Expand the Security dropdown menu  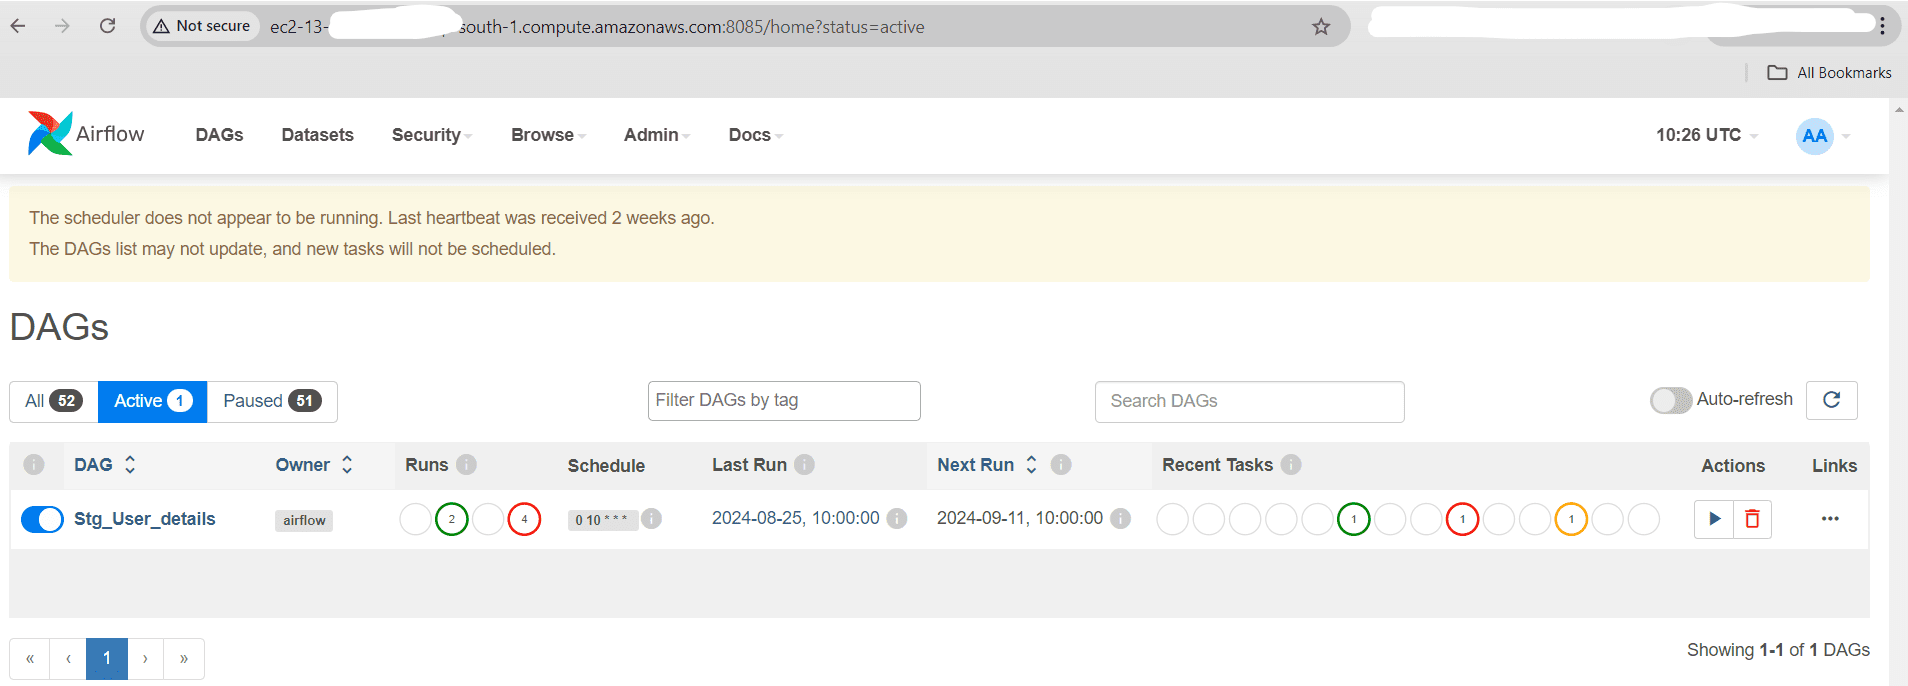pos(431,135)
